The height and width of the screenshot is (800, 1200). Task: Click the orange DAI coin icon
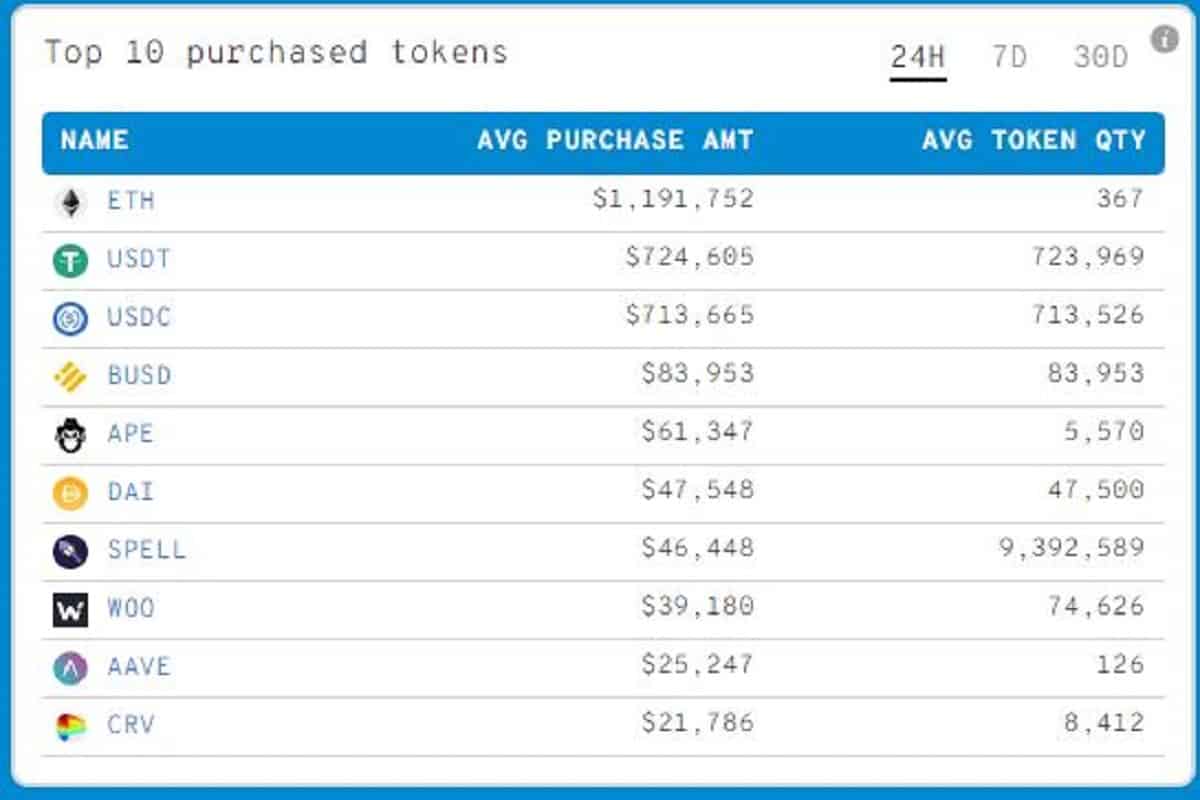point(70,493)
